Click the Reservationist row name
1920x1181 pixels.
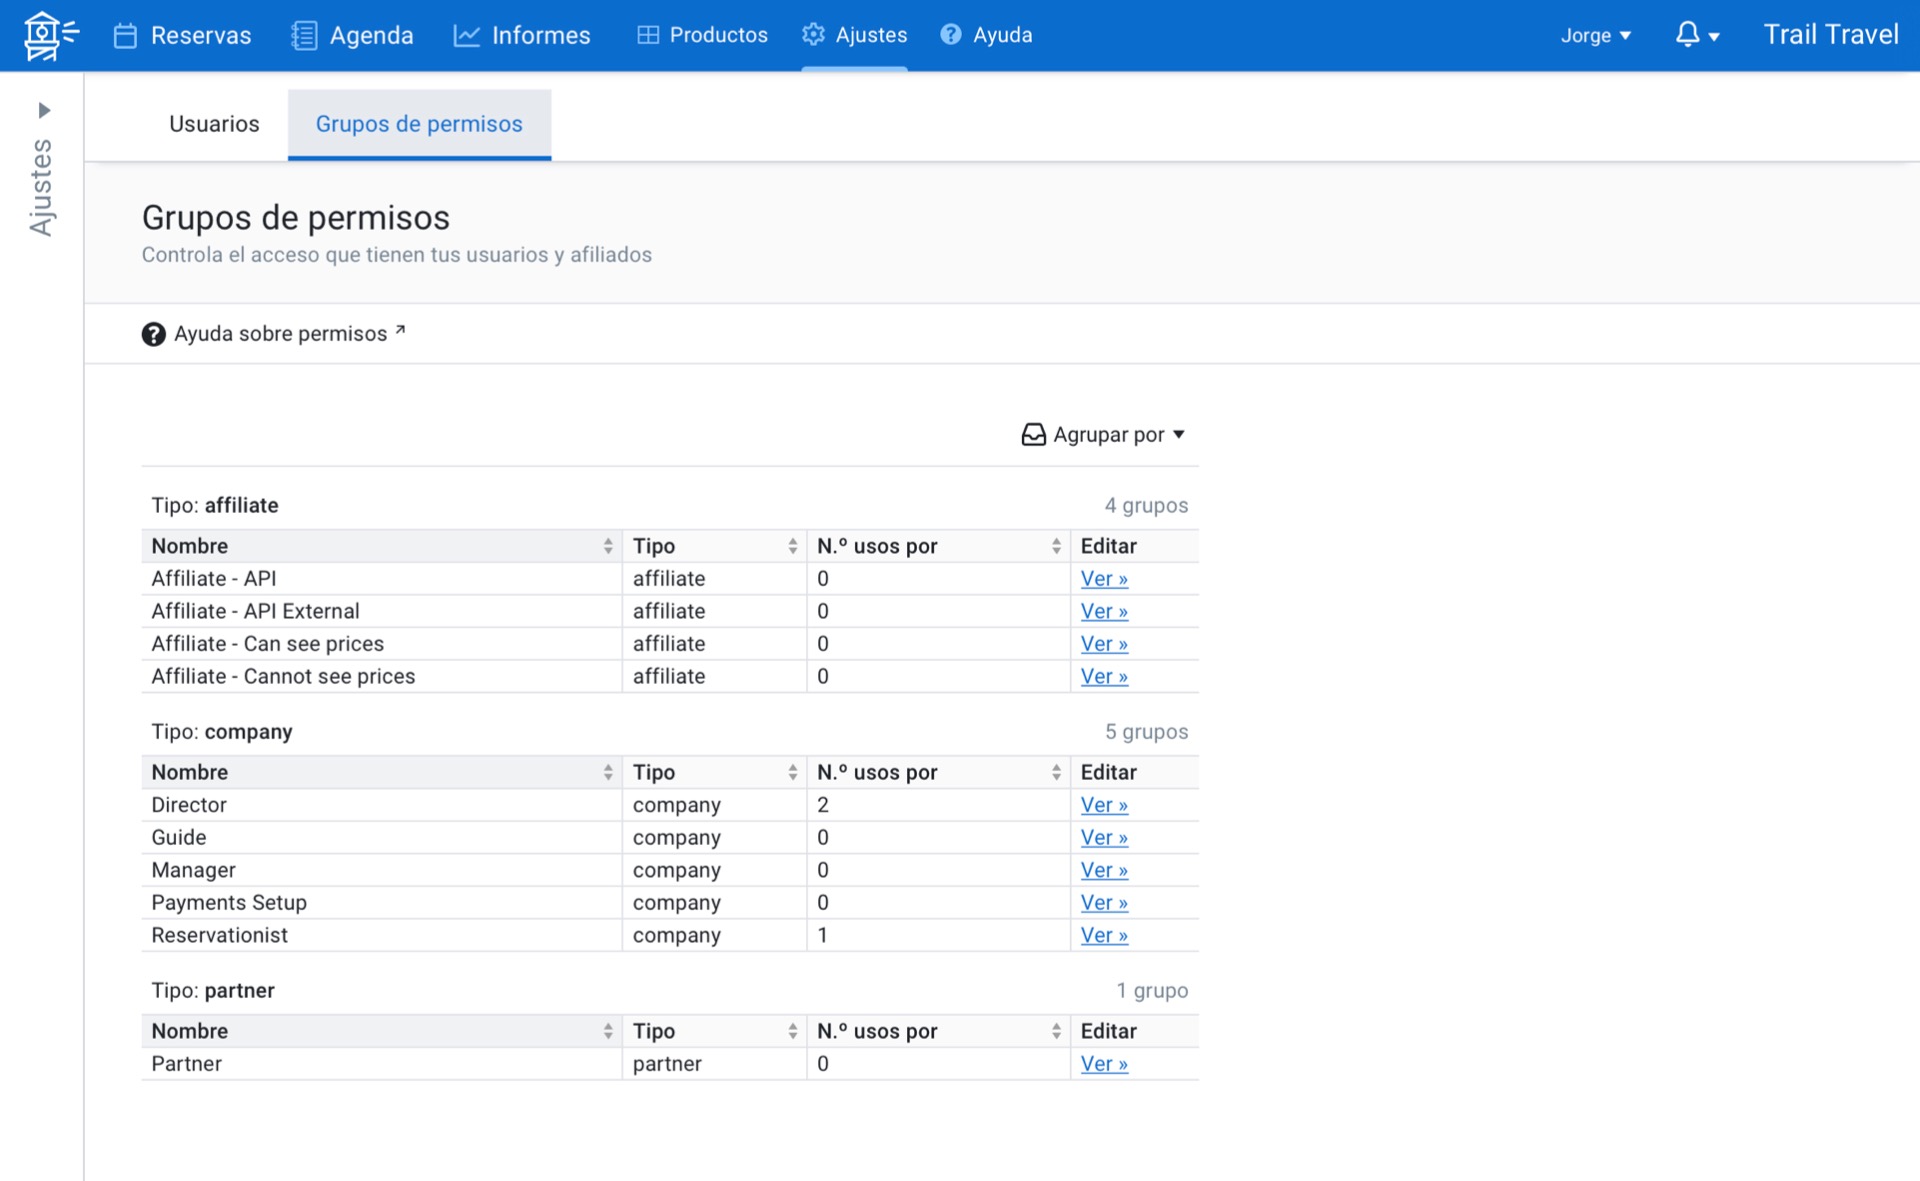click(219, 935)
